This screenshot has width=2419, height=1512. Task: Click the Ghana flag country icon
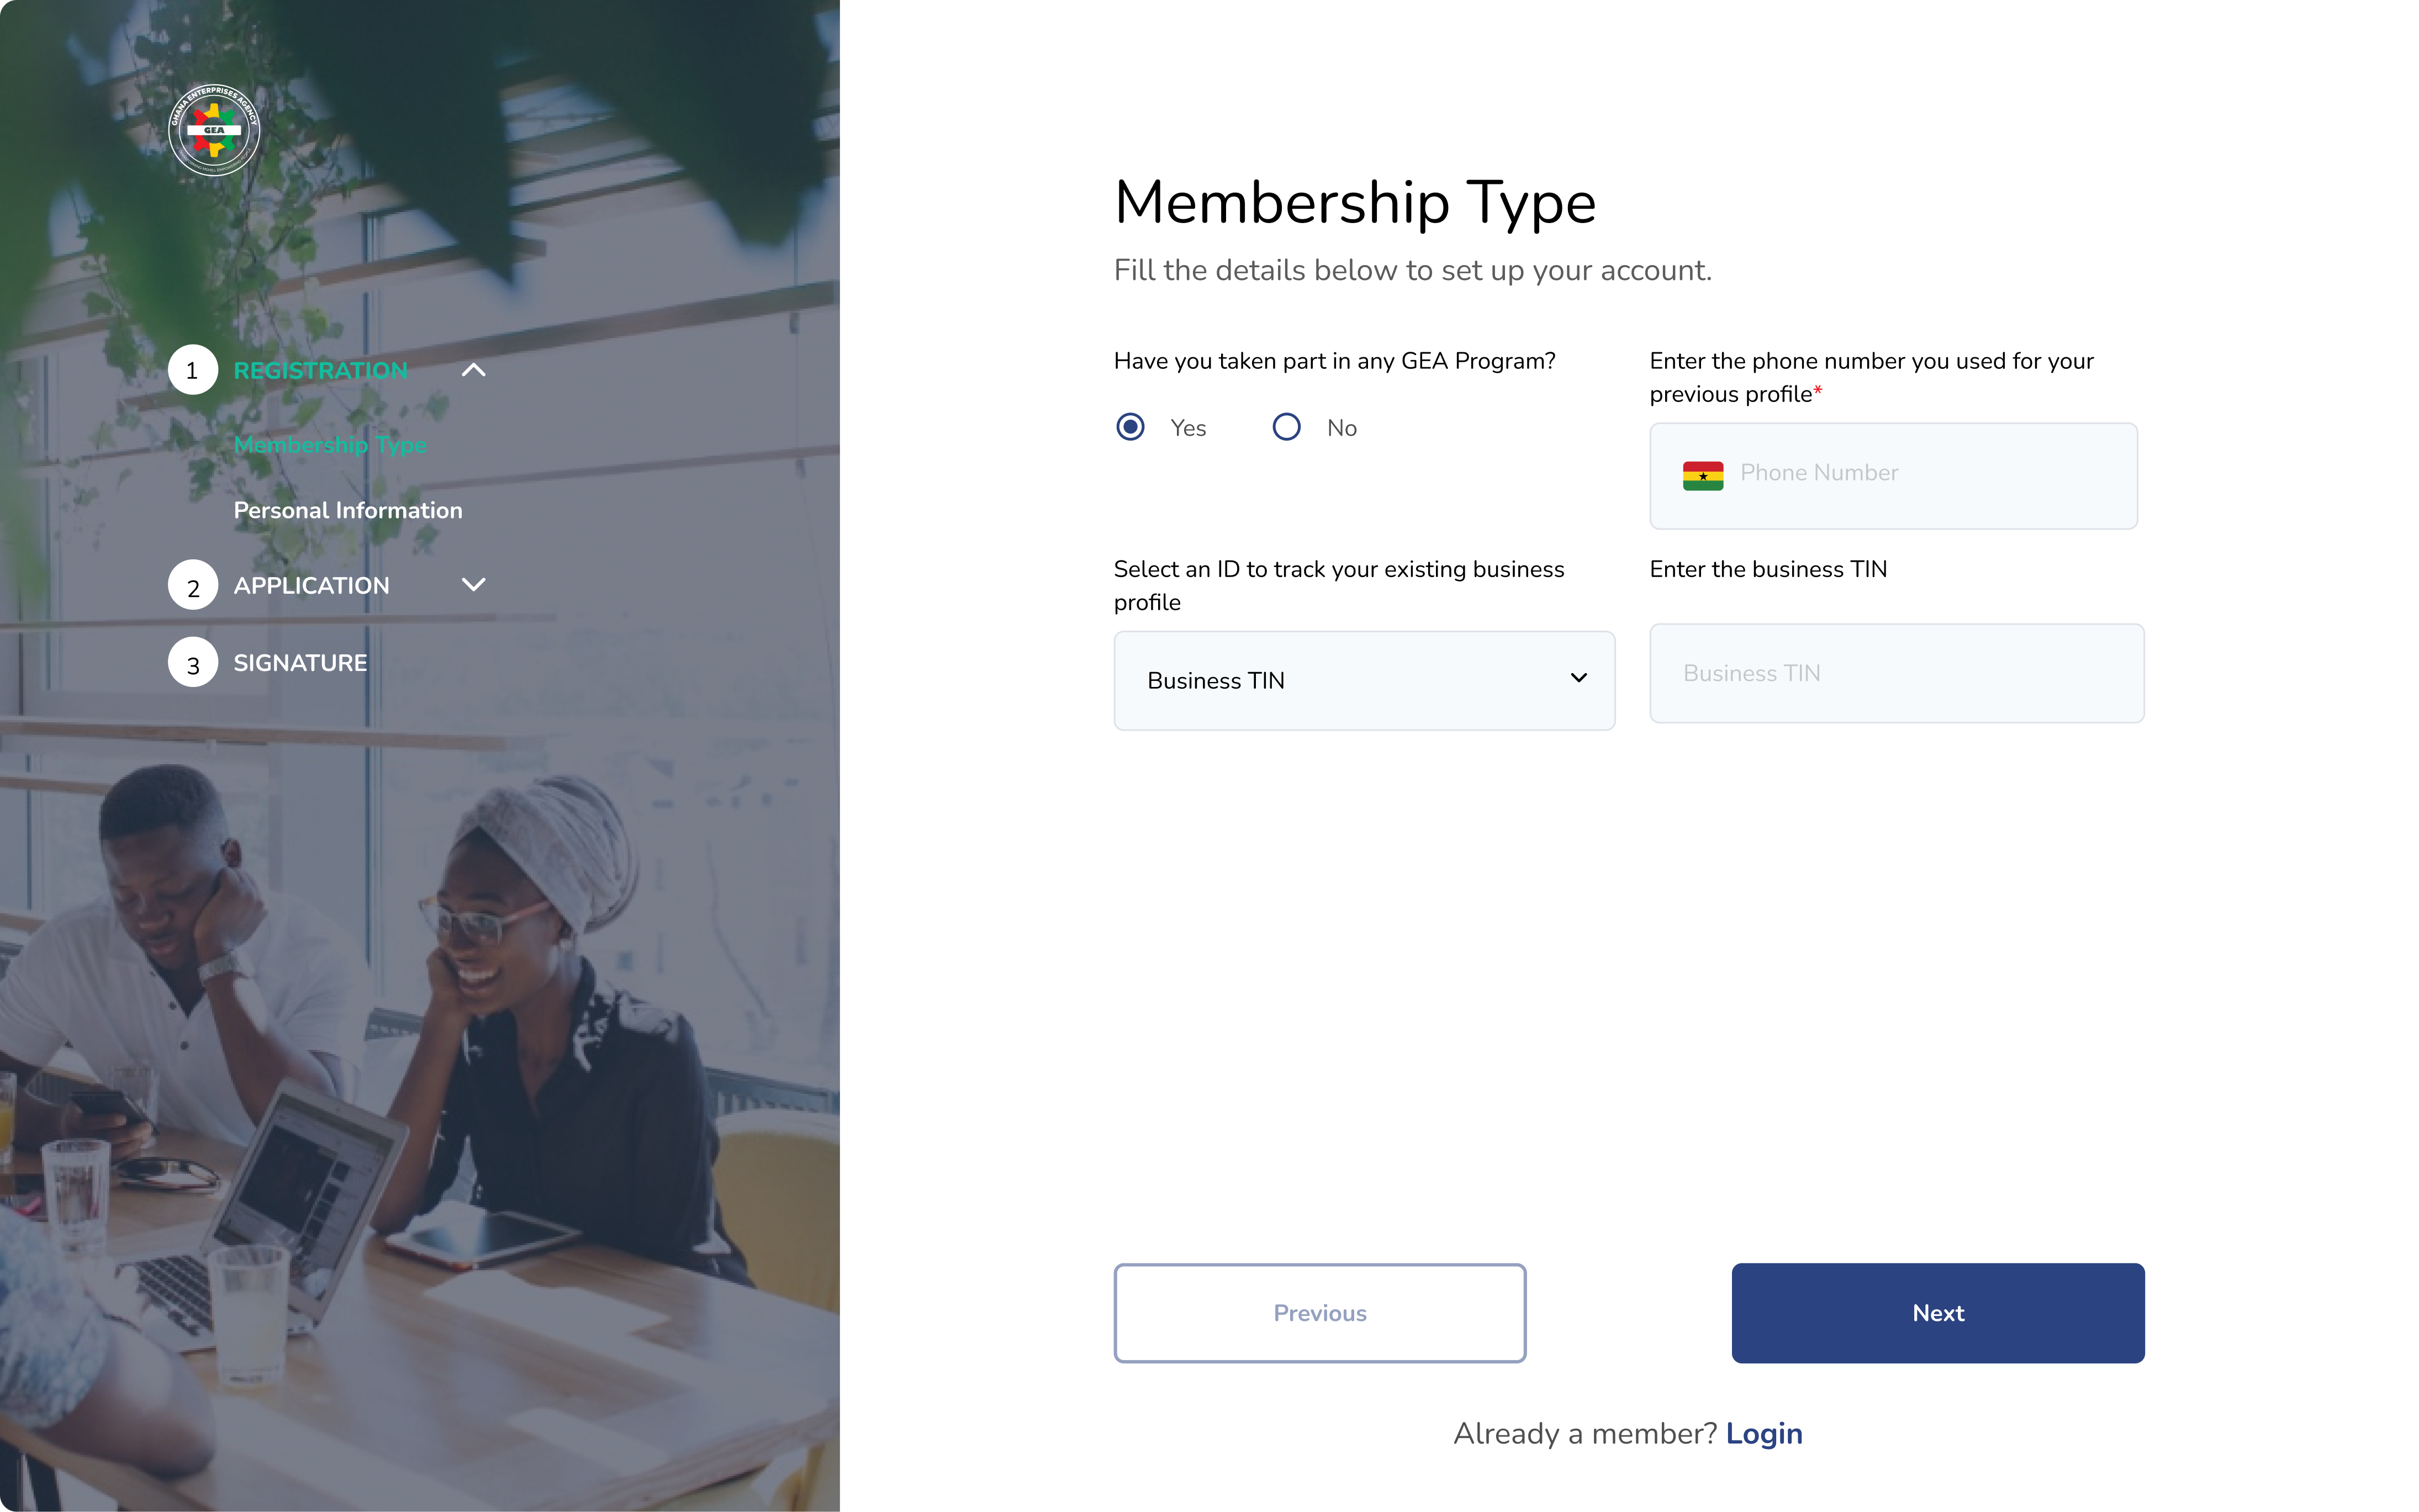[x=1702, y=475]
